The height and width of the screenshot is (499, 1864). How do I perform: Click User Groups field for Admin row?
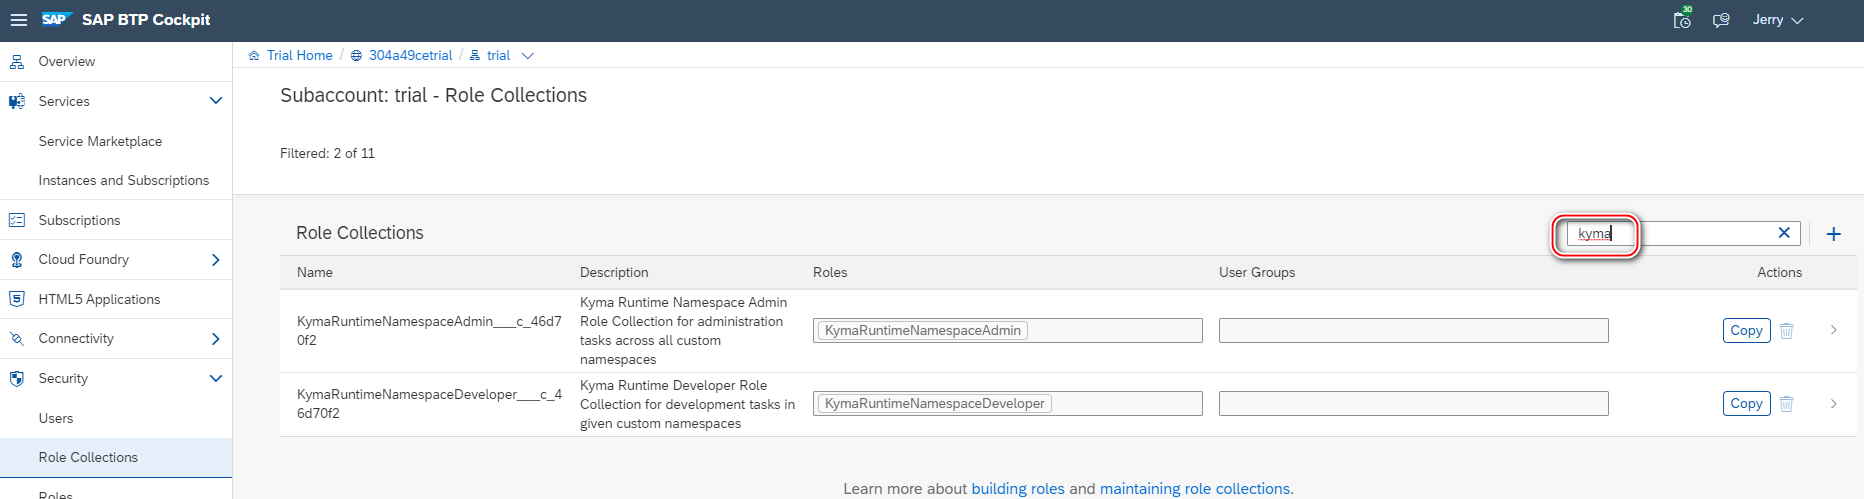click(1413, 330)
